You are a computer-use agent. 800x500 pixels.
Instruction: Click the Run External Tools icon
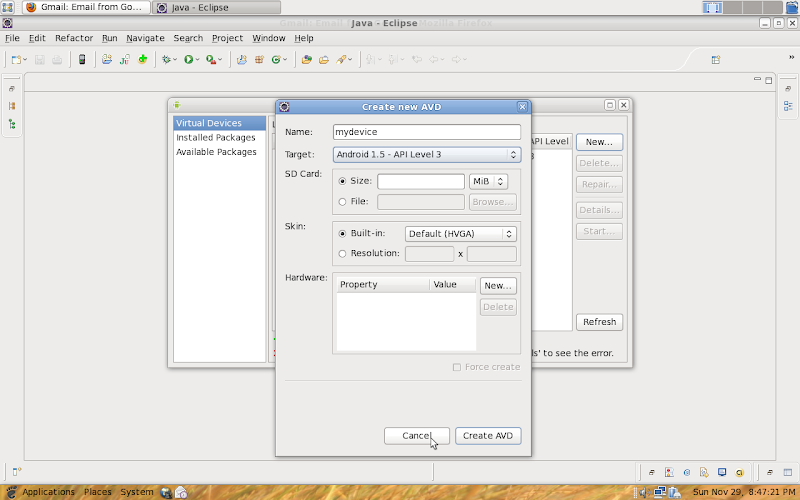pos(211,60)
